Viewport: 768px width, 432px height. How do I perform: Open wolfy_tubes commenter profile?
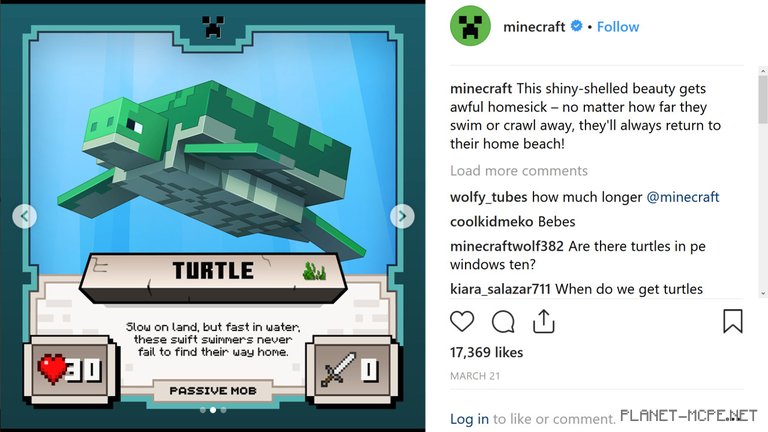[x=488, y=197]
